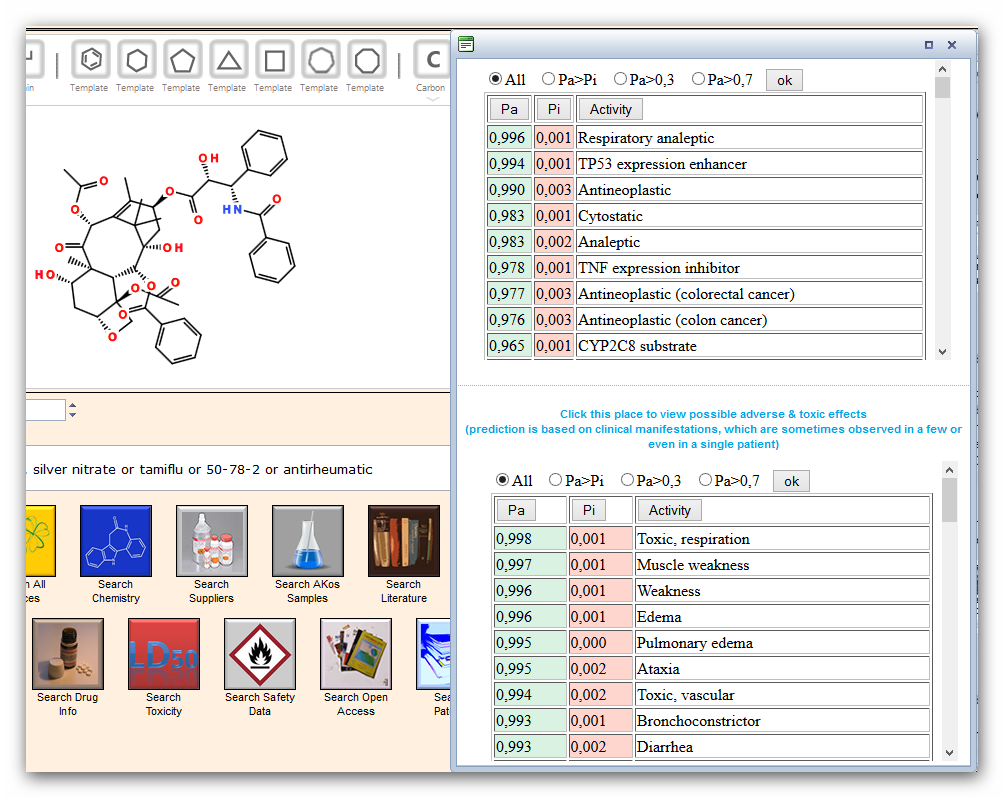Image resolution: width=1004 pixels, height=798 pixels.
Task: Expand the chevron below the Carbon button
Action: pos(433,99)
